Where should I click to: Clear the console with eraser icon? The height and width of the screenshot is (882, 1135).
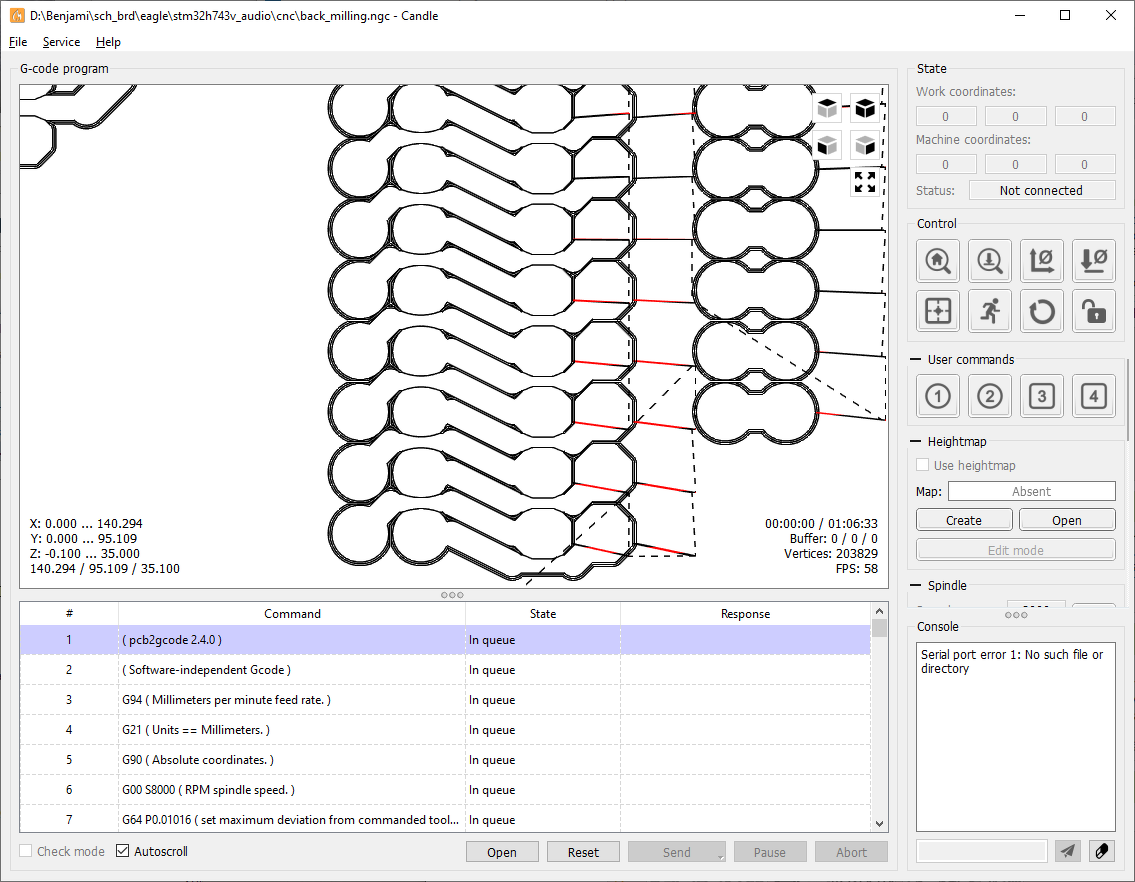point(1102,851)
